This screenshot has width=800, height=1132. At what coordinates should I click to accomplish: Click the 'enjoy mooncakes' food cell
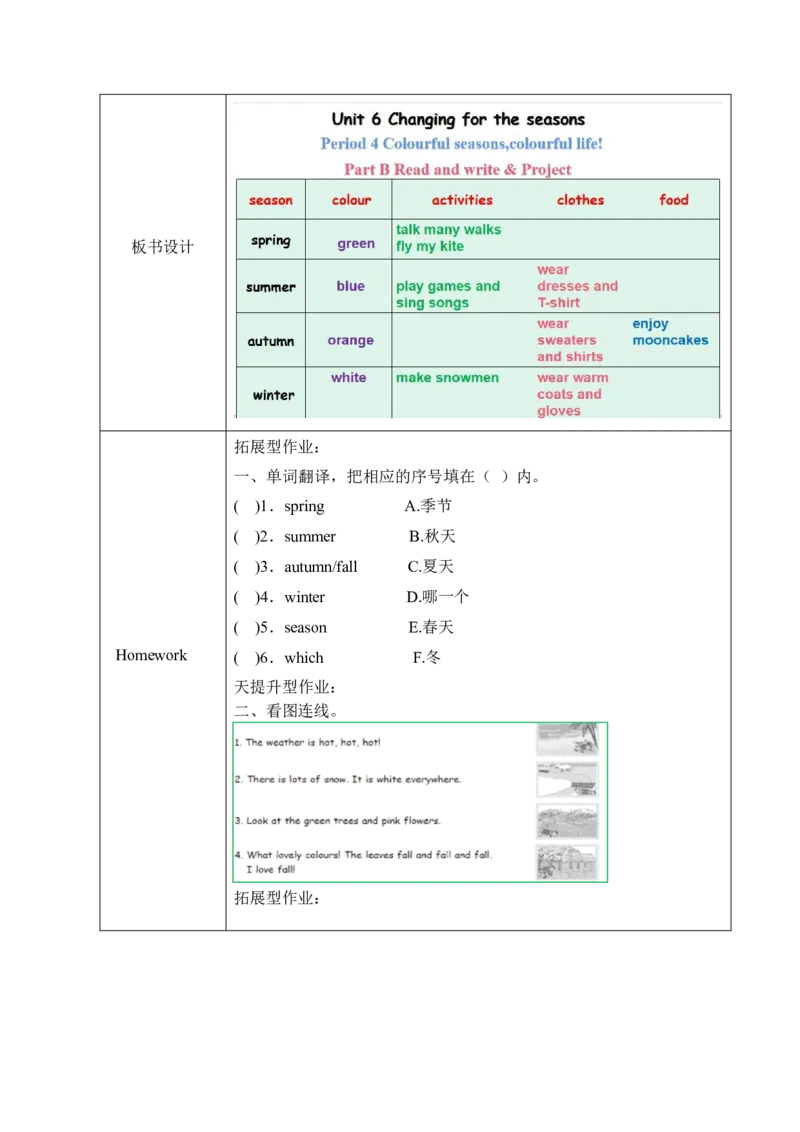669,332
